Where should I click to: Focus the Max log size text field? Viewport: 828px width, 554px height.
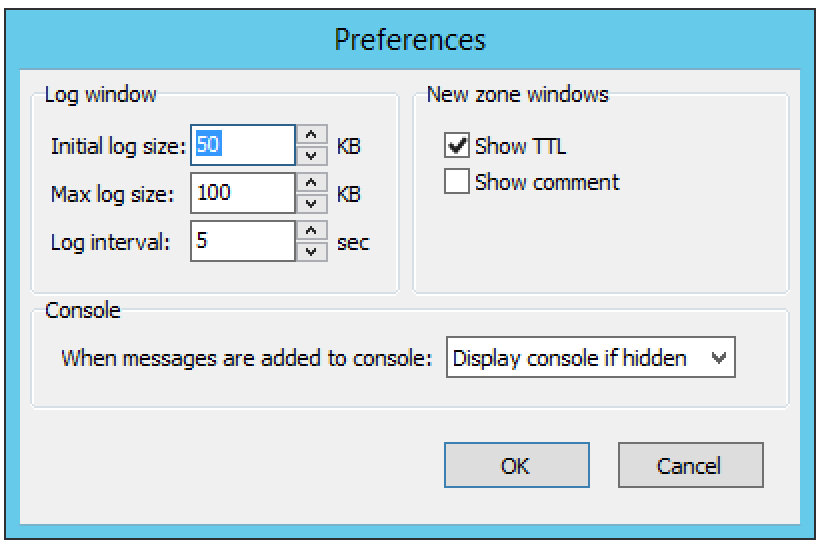[243, 193]
